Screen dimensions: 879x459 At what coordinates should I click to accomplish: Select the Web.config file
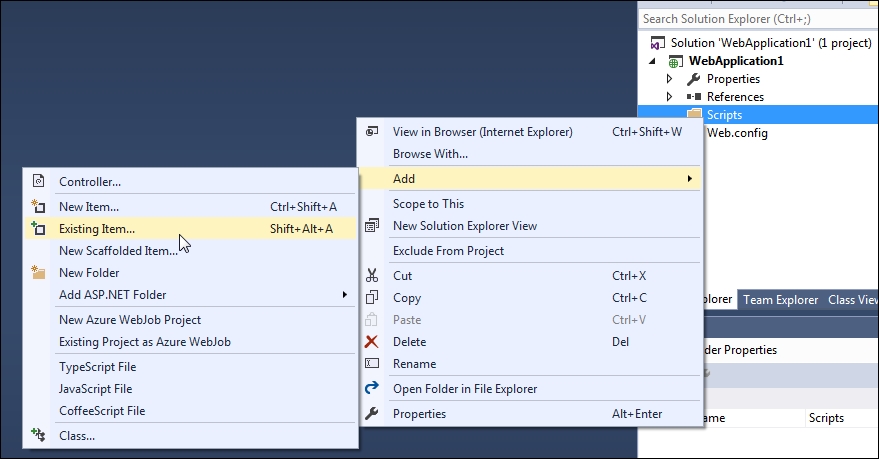point(737,133)
